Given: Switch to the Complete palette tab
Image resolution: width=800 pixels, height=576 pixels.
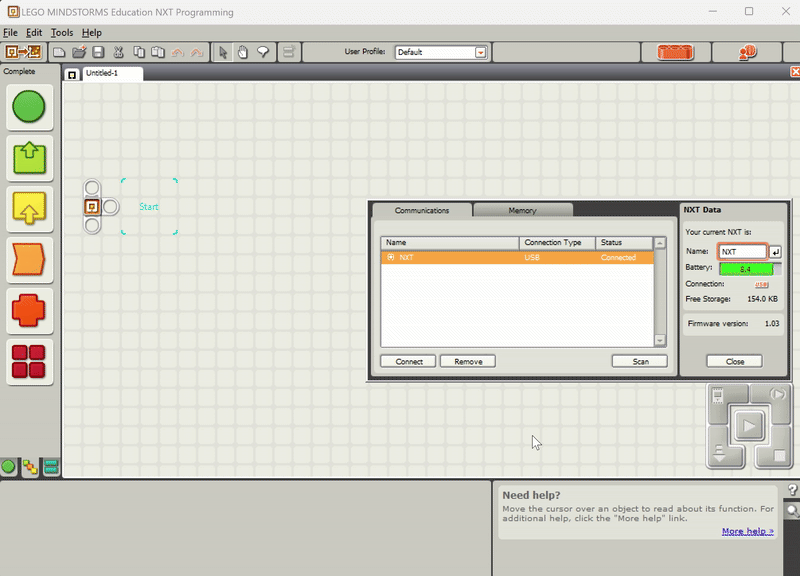Looking at the screenshot, I should click(x=30, y=467).
